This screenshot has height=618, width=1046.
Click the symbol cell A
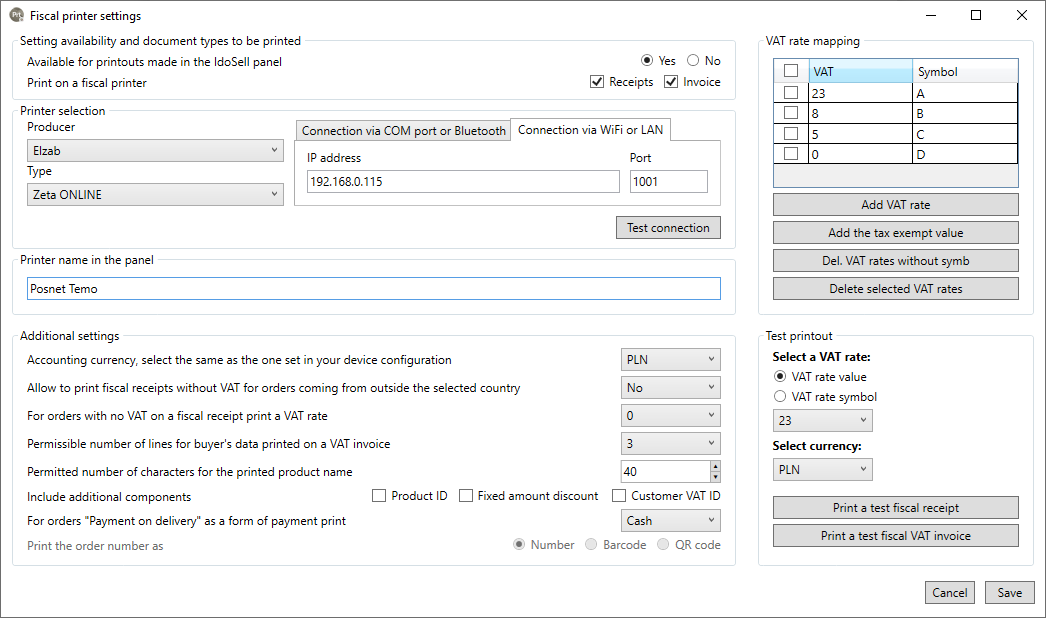click(x=965, y=93)
